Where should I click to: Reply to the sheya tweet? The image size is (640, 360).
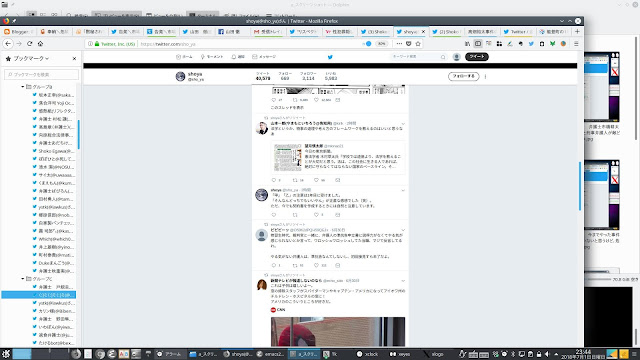coord(274,215)
